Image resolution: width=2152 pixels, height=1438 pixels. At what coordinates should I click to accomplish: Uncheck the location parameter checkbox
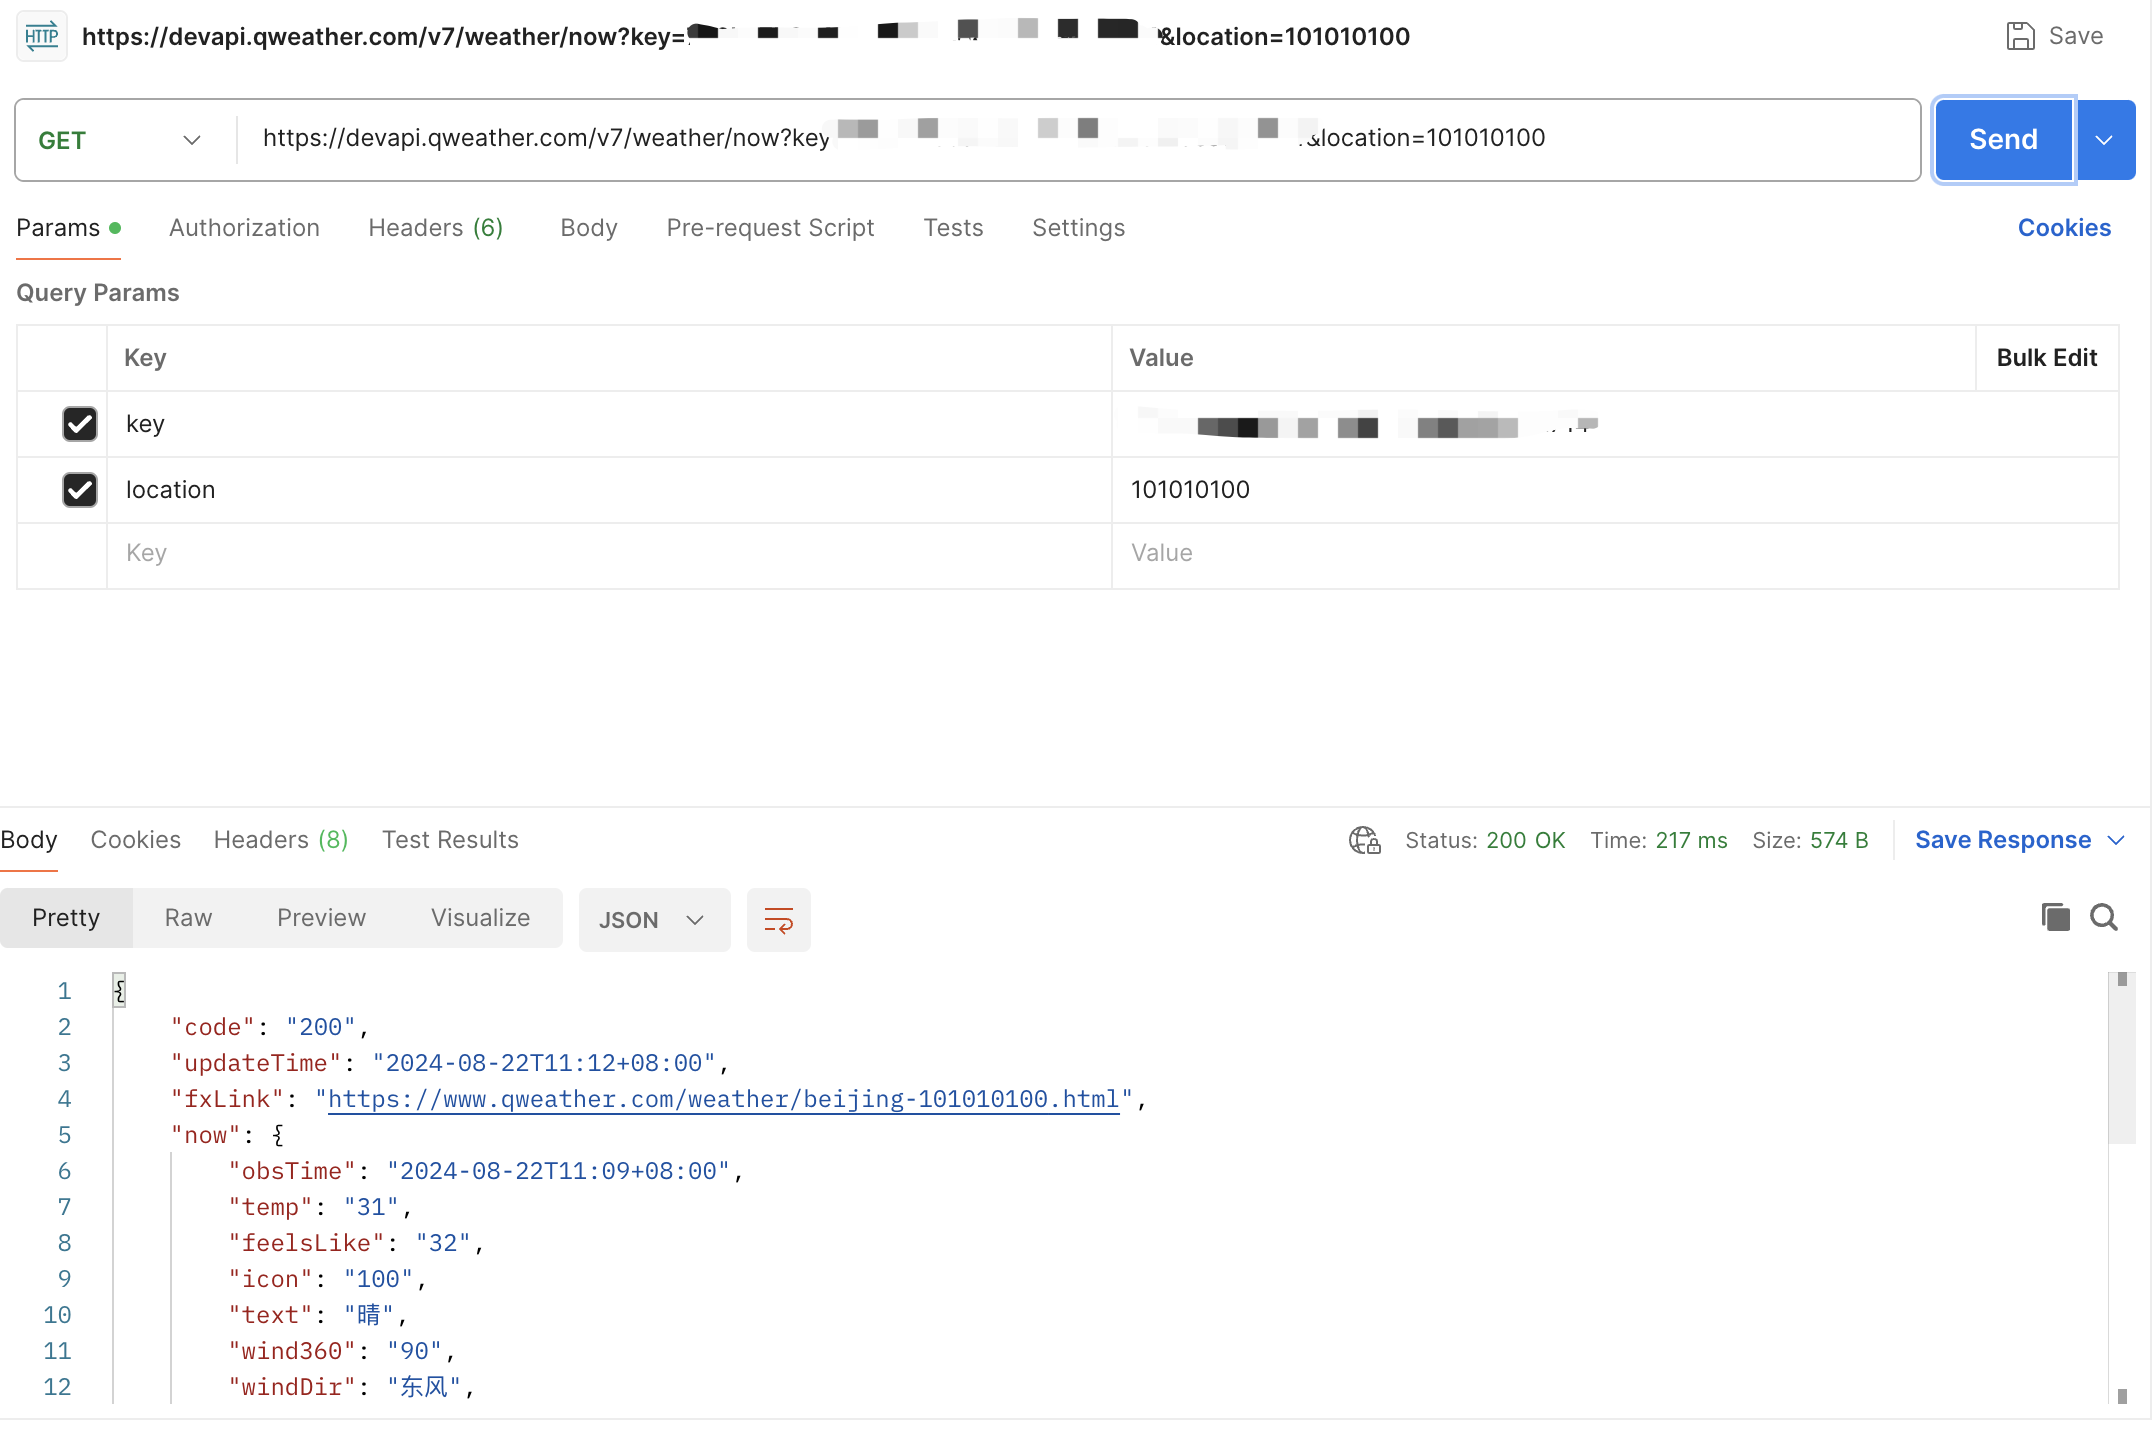point(80,490)
